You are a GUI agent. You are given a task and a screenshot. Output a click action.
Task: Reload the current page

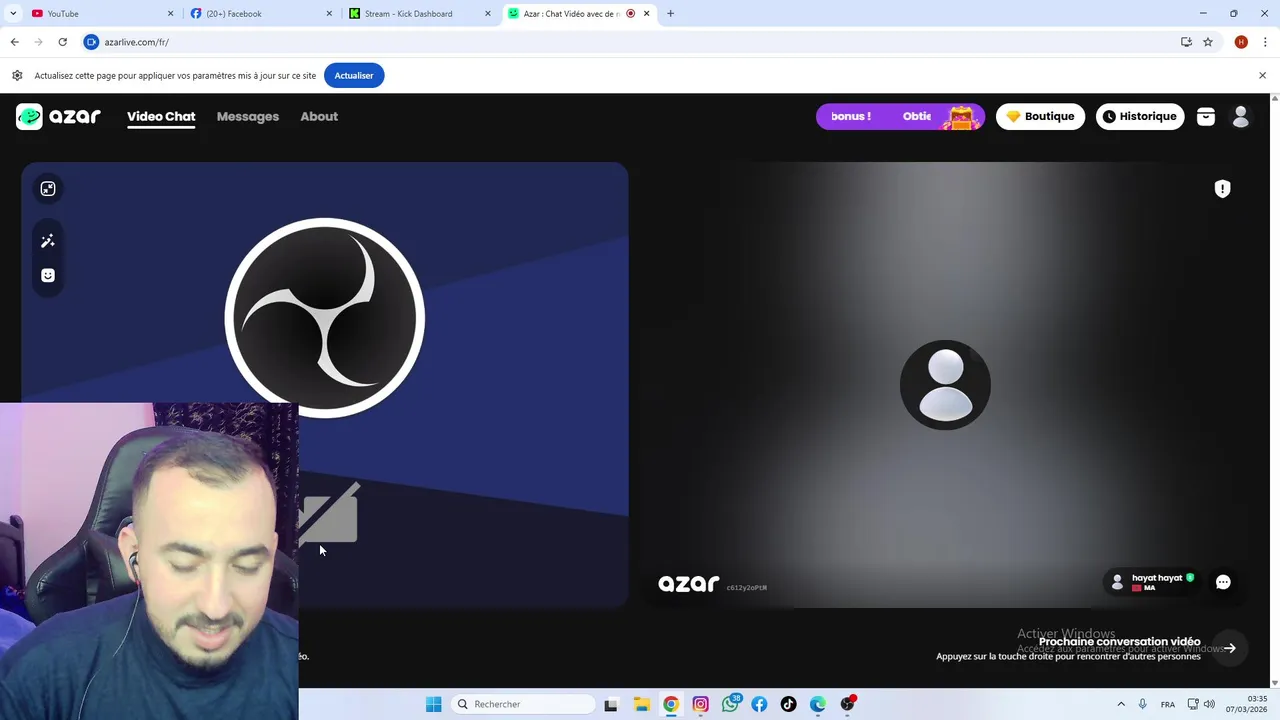(x=62, y=42)
